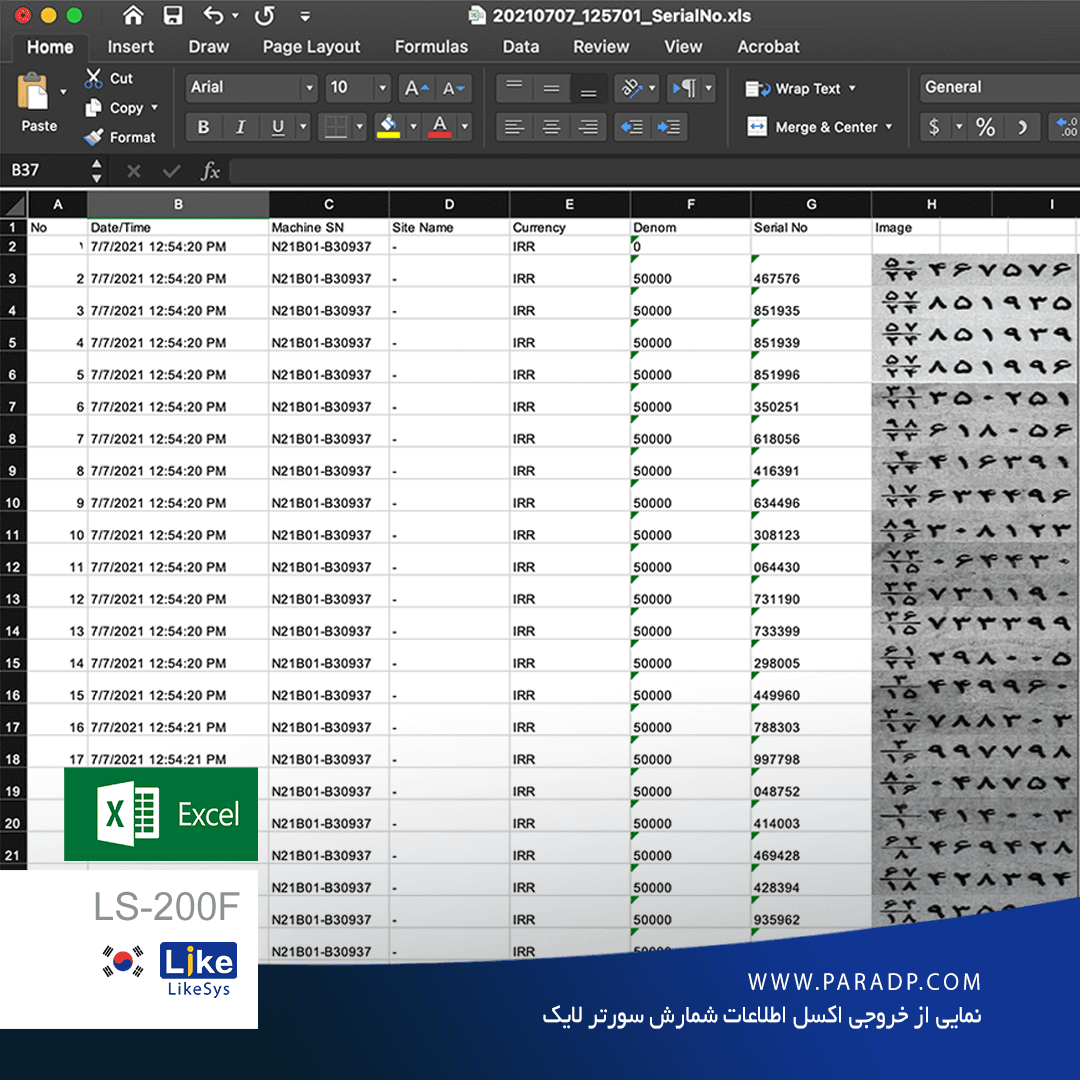Click the Increase Indent icon

point(669,127)
